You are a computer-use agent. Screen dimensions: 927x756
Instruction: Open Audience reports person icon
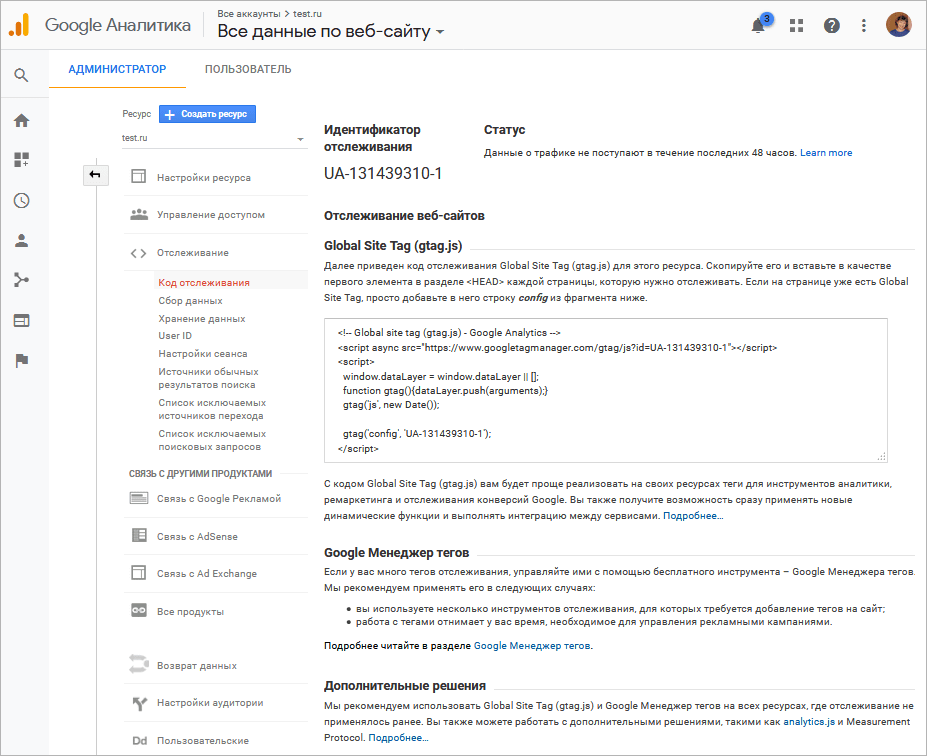point(21,241)
